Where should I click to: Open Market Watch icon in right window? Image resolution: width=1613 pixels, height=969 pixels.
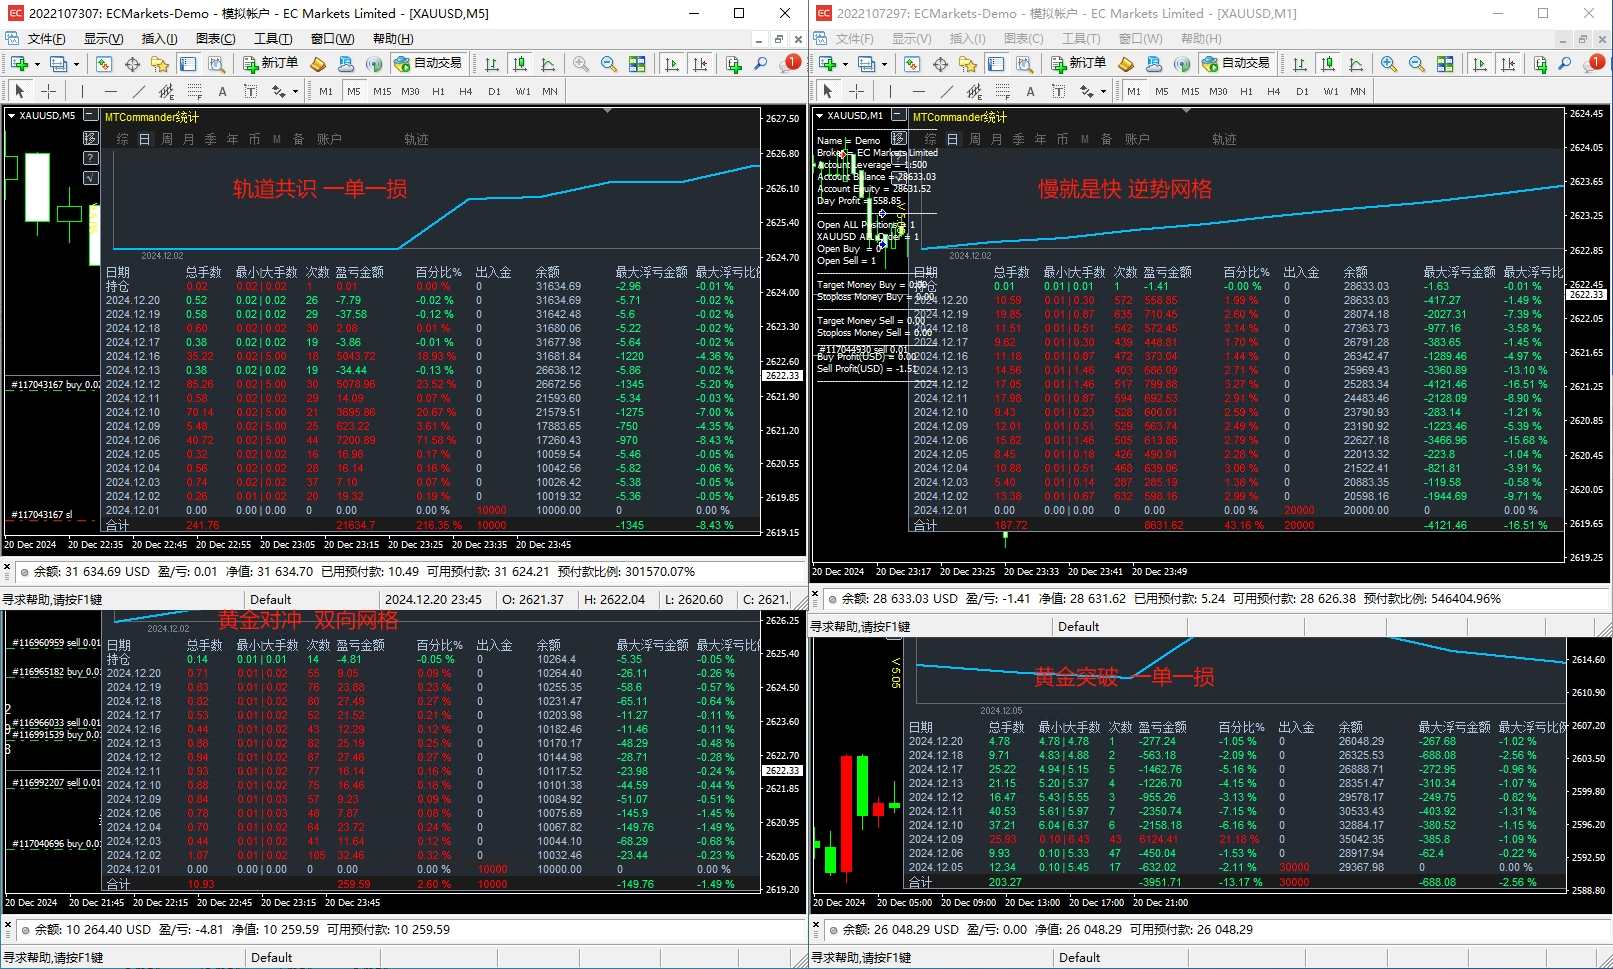click(912, 64)
